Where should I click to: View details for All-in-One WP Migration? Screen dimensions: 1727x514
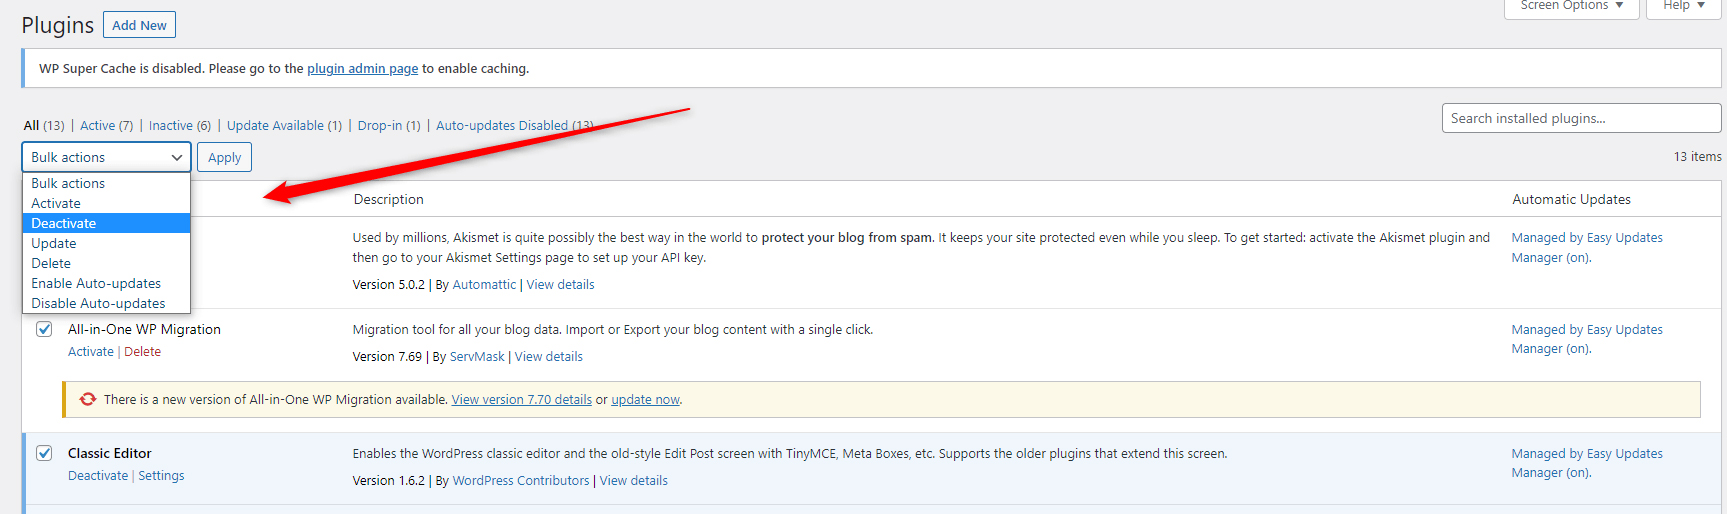point(548,356)
